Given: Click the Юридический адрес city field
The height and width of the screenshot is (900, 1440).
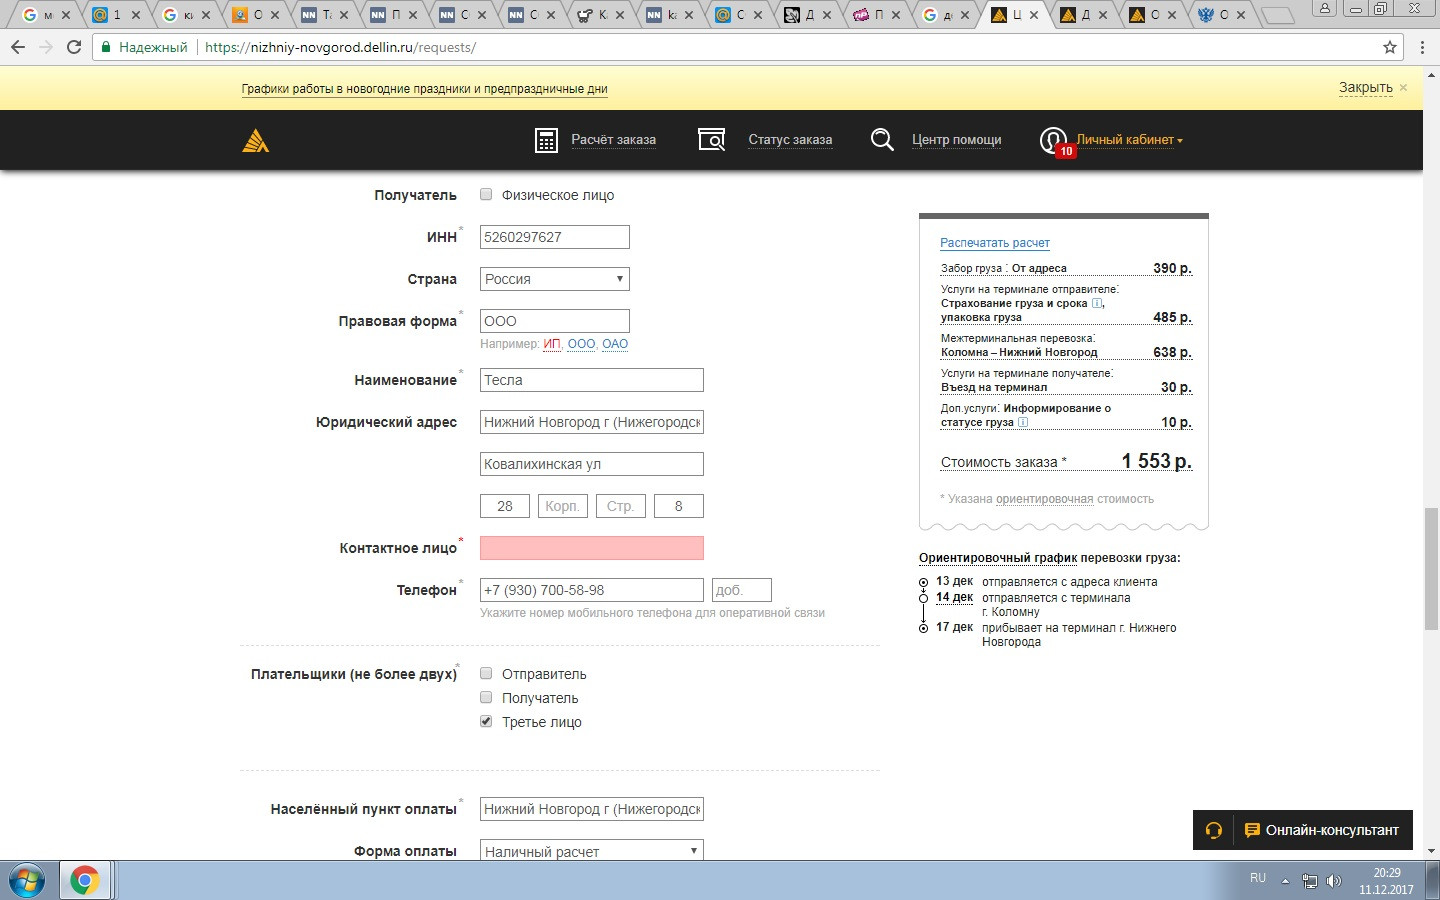Looking at the screenshot, I should point(592,422).
